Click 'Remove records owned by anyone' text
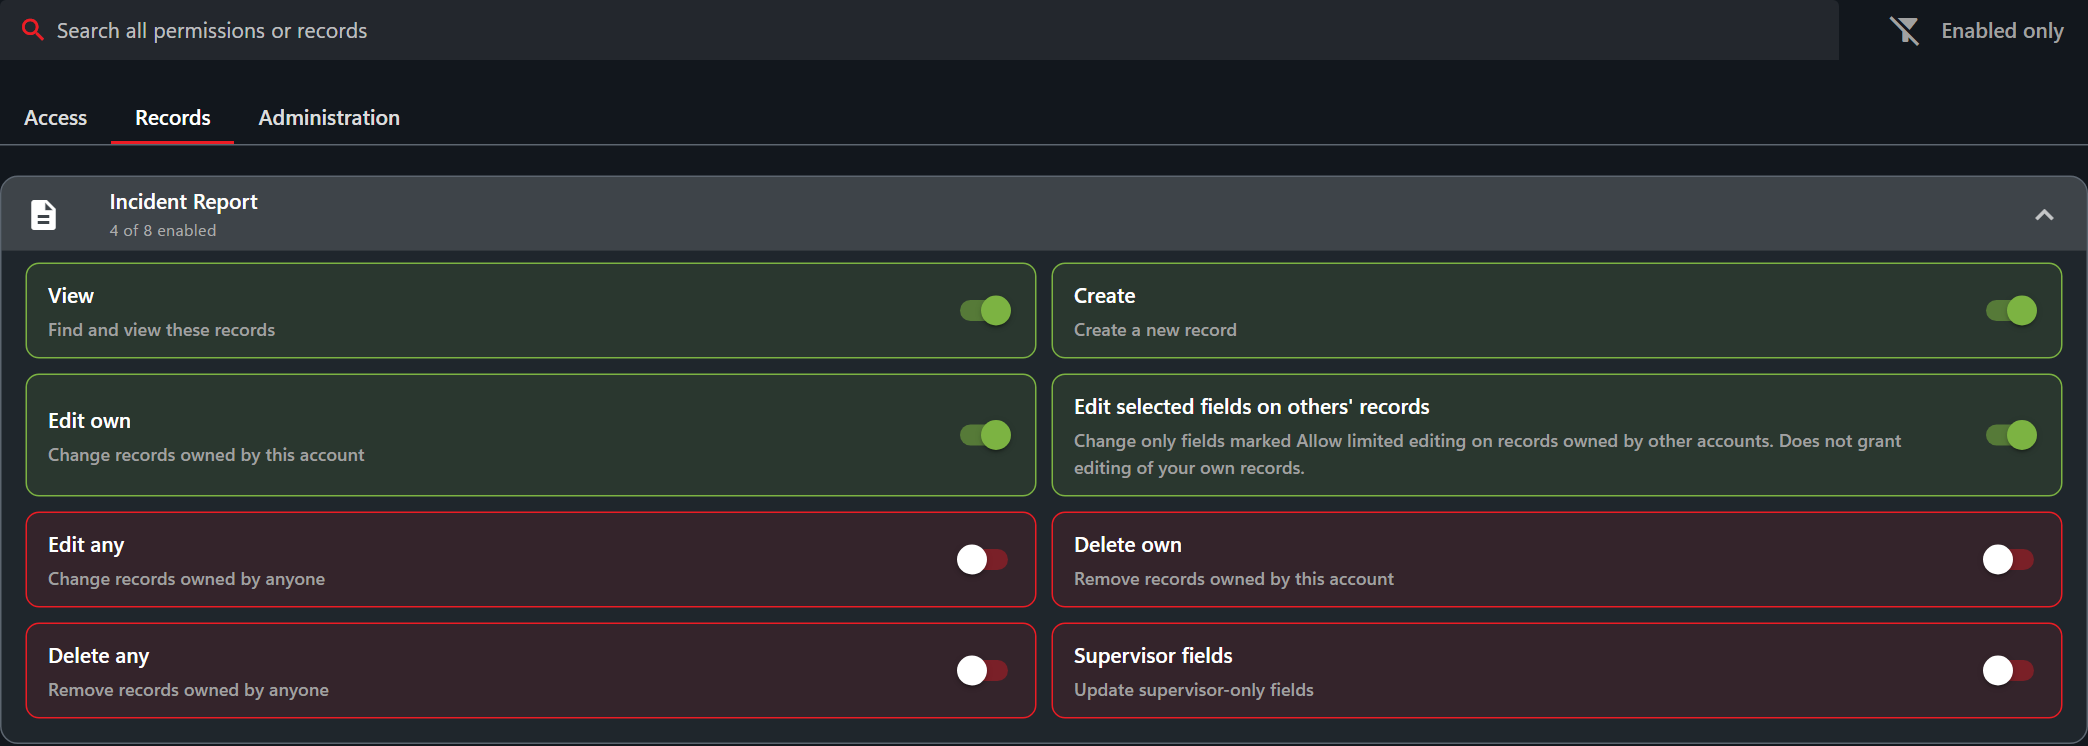Screen dimensions: 2088x746 pos(188,690)
